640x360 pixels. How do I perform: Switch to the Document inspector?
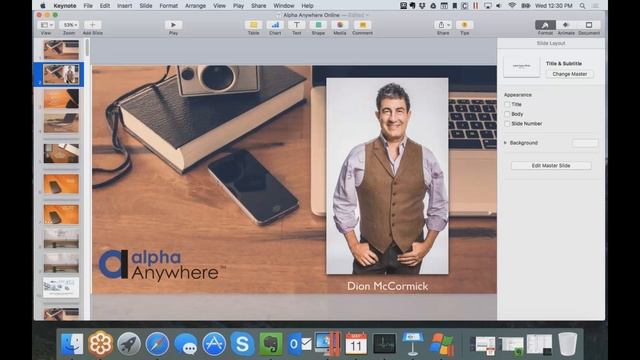pyautogui.click(x=589, y=25)
